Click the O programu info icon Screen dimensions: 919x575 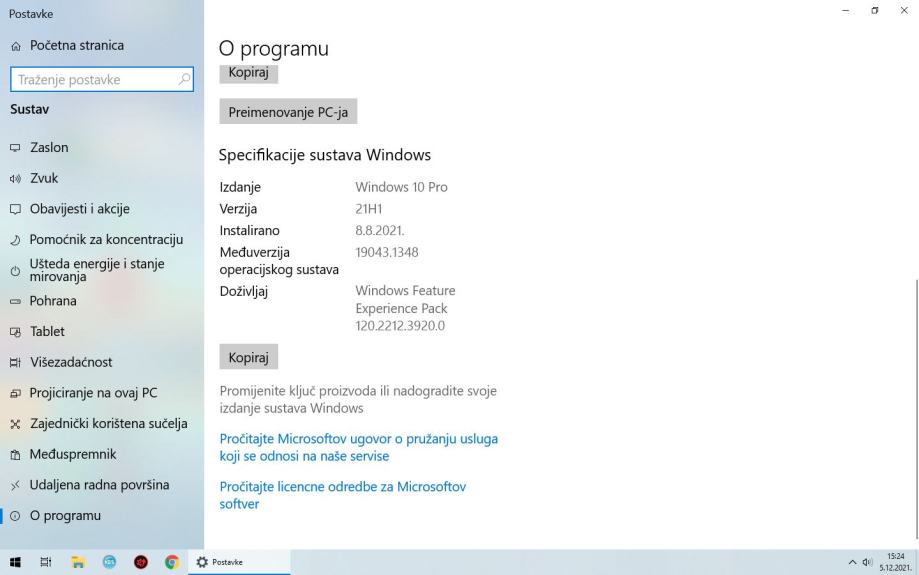[15, 516]
